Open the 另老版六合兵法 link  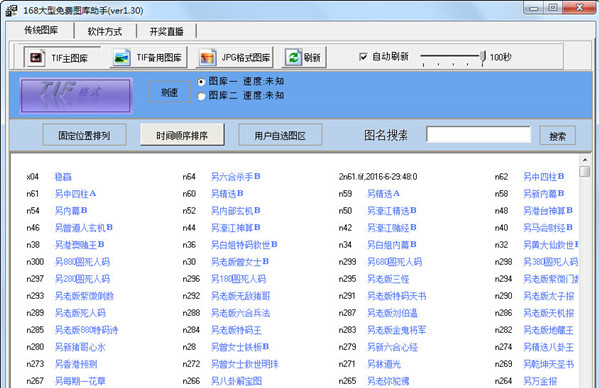point(241,313)
